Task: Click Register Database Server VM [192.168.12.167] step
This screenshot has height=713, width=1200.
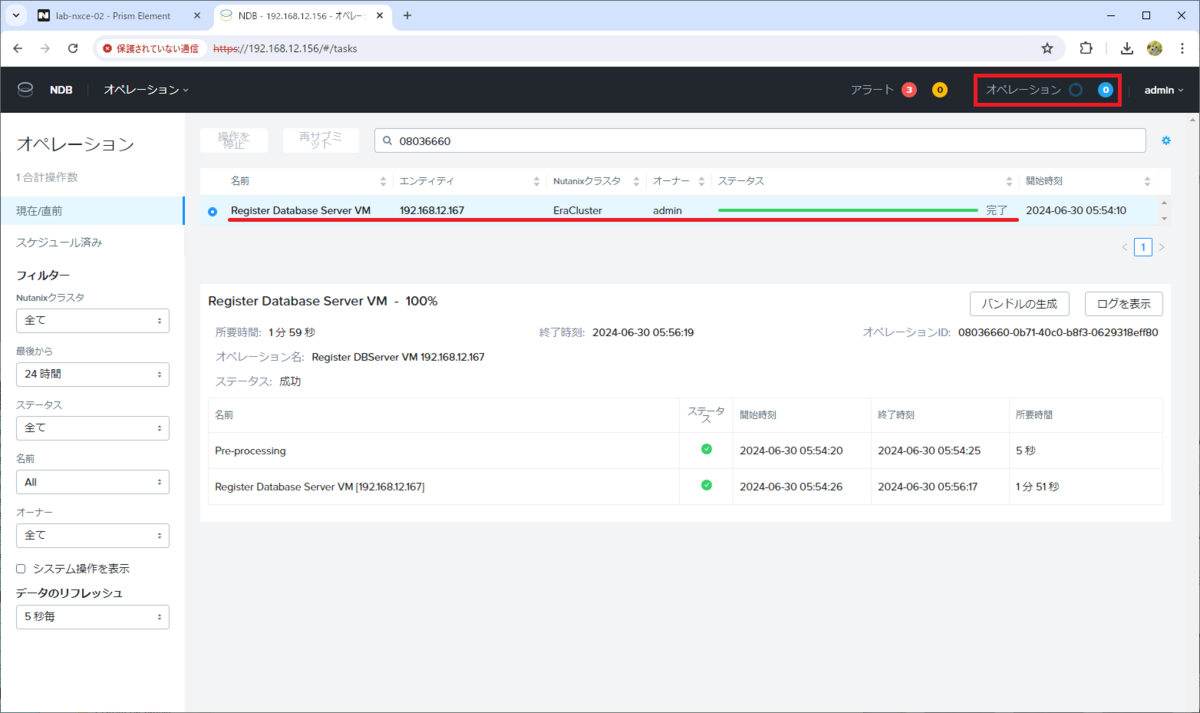Action: tap(320, 486)
